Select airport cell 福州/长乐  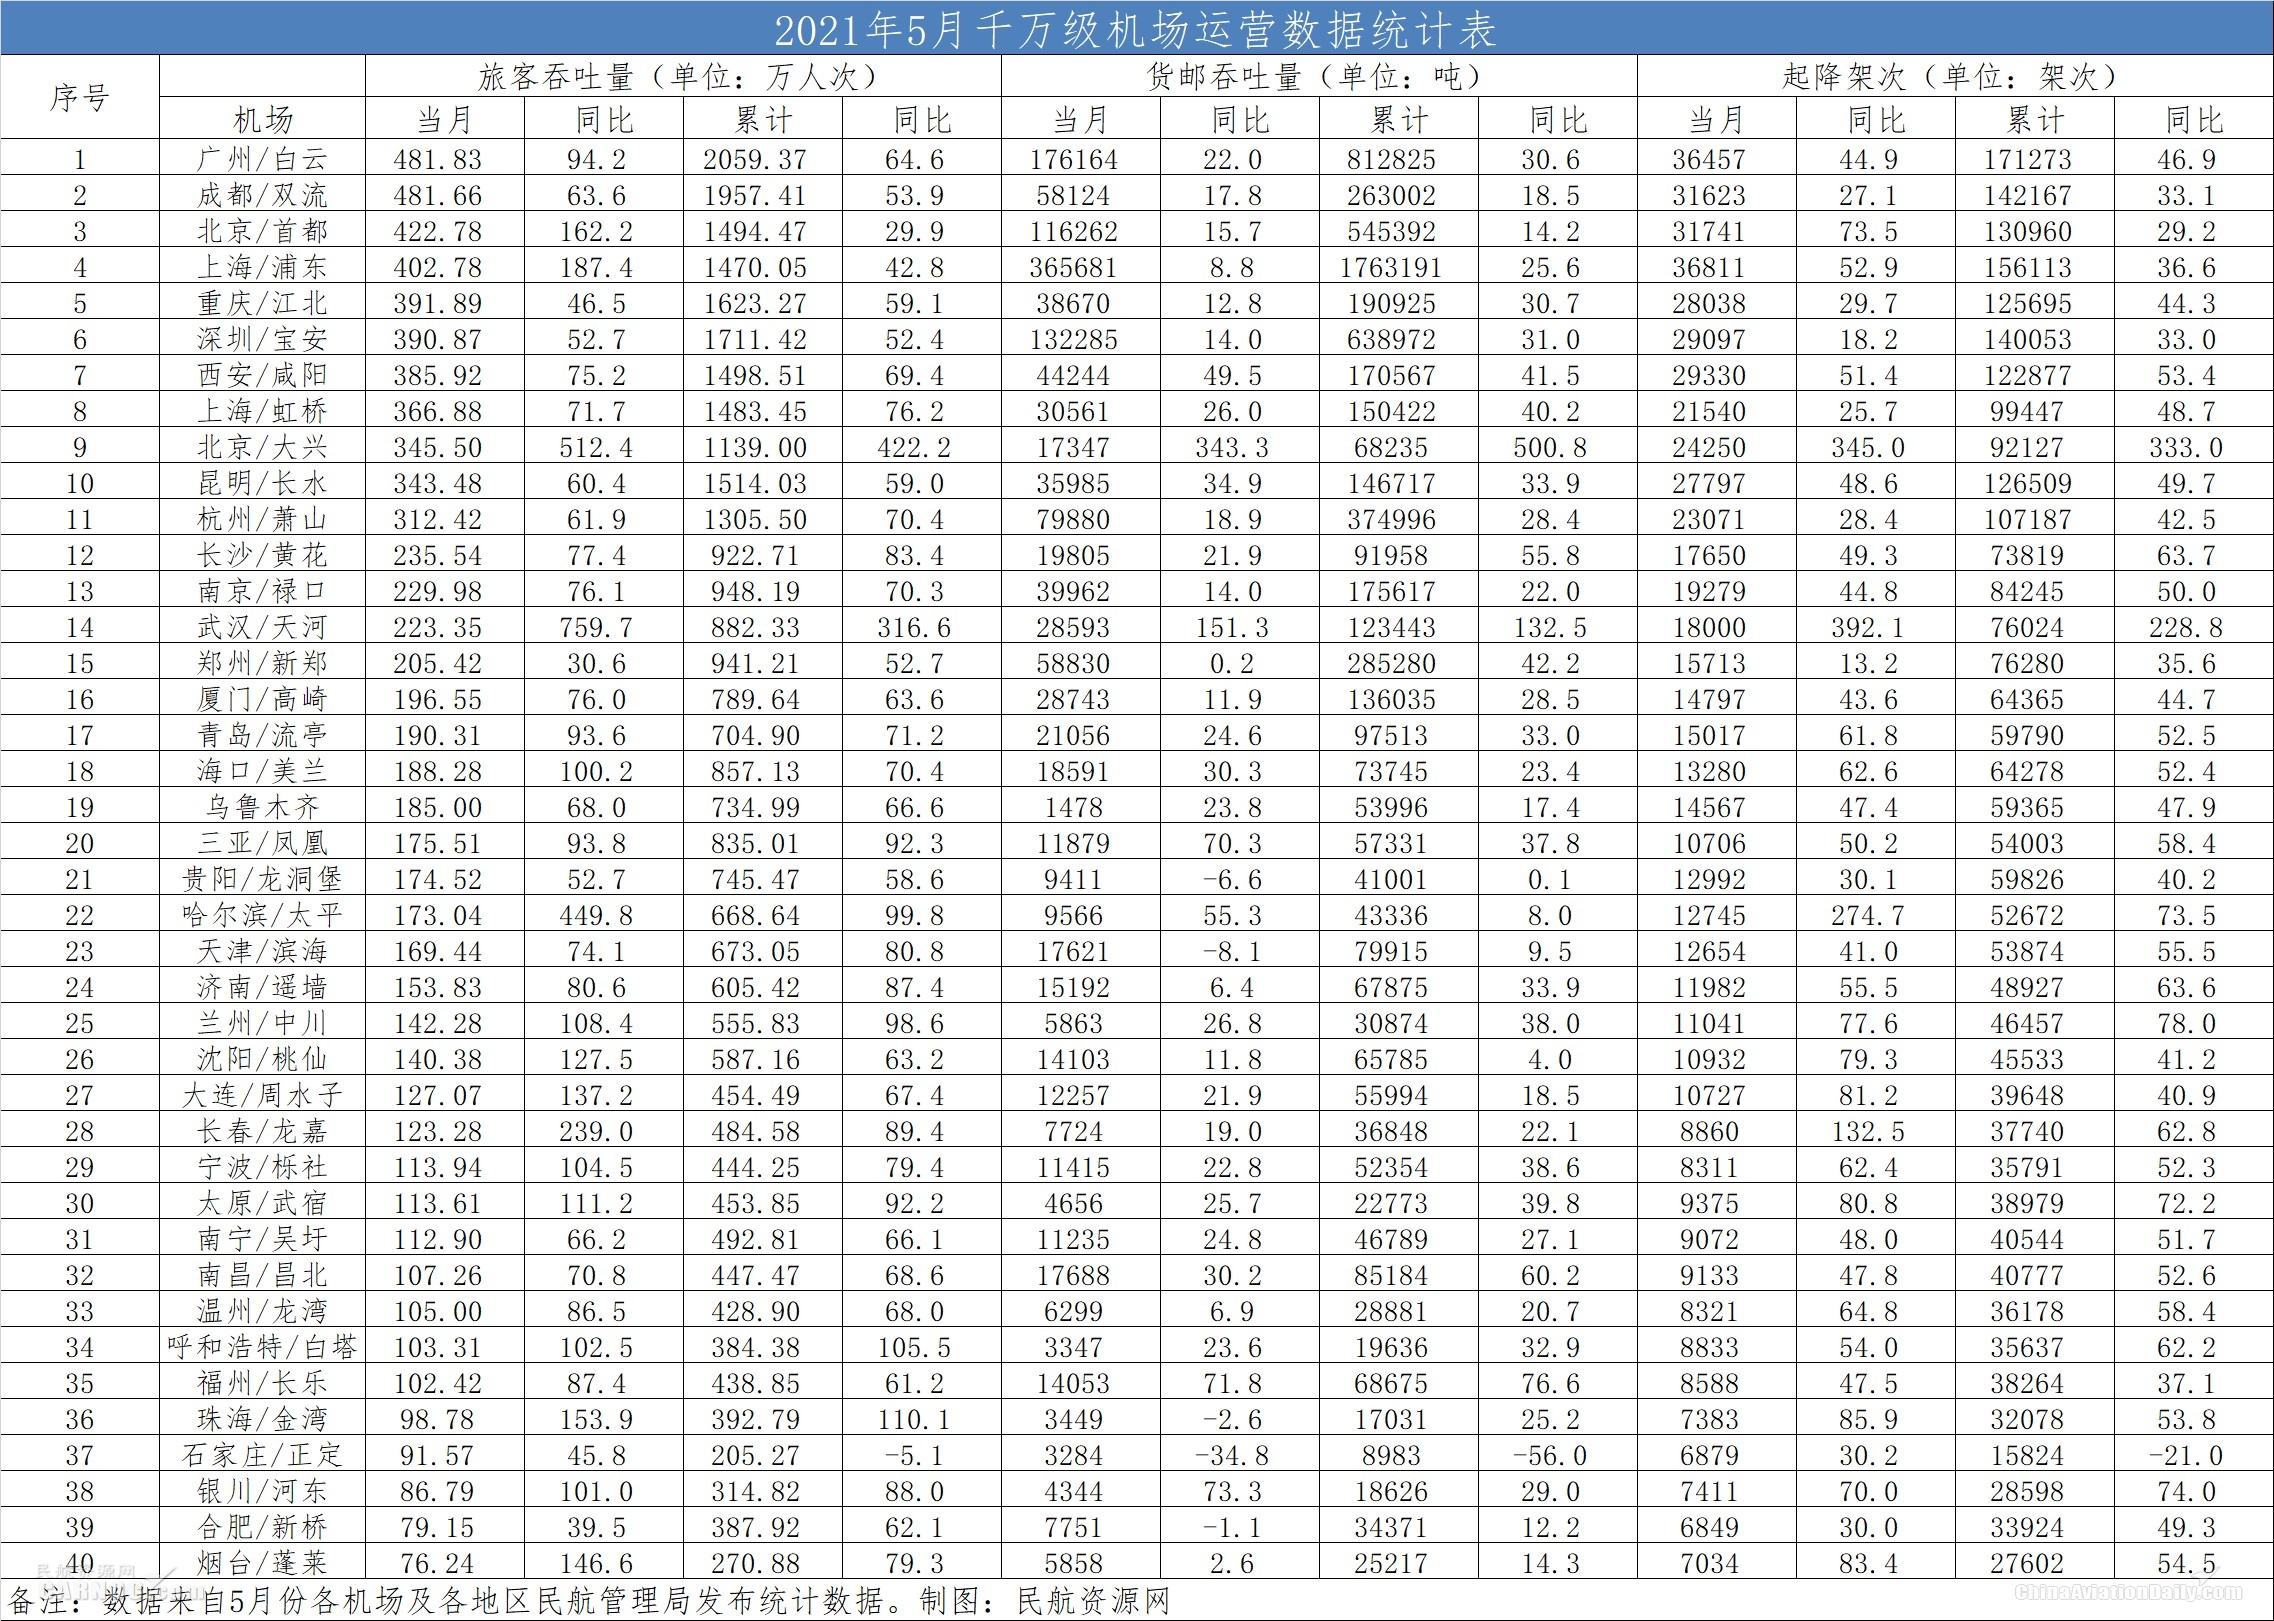(x=263, y=1383)
